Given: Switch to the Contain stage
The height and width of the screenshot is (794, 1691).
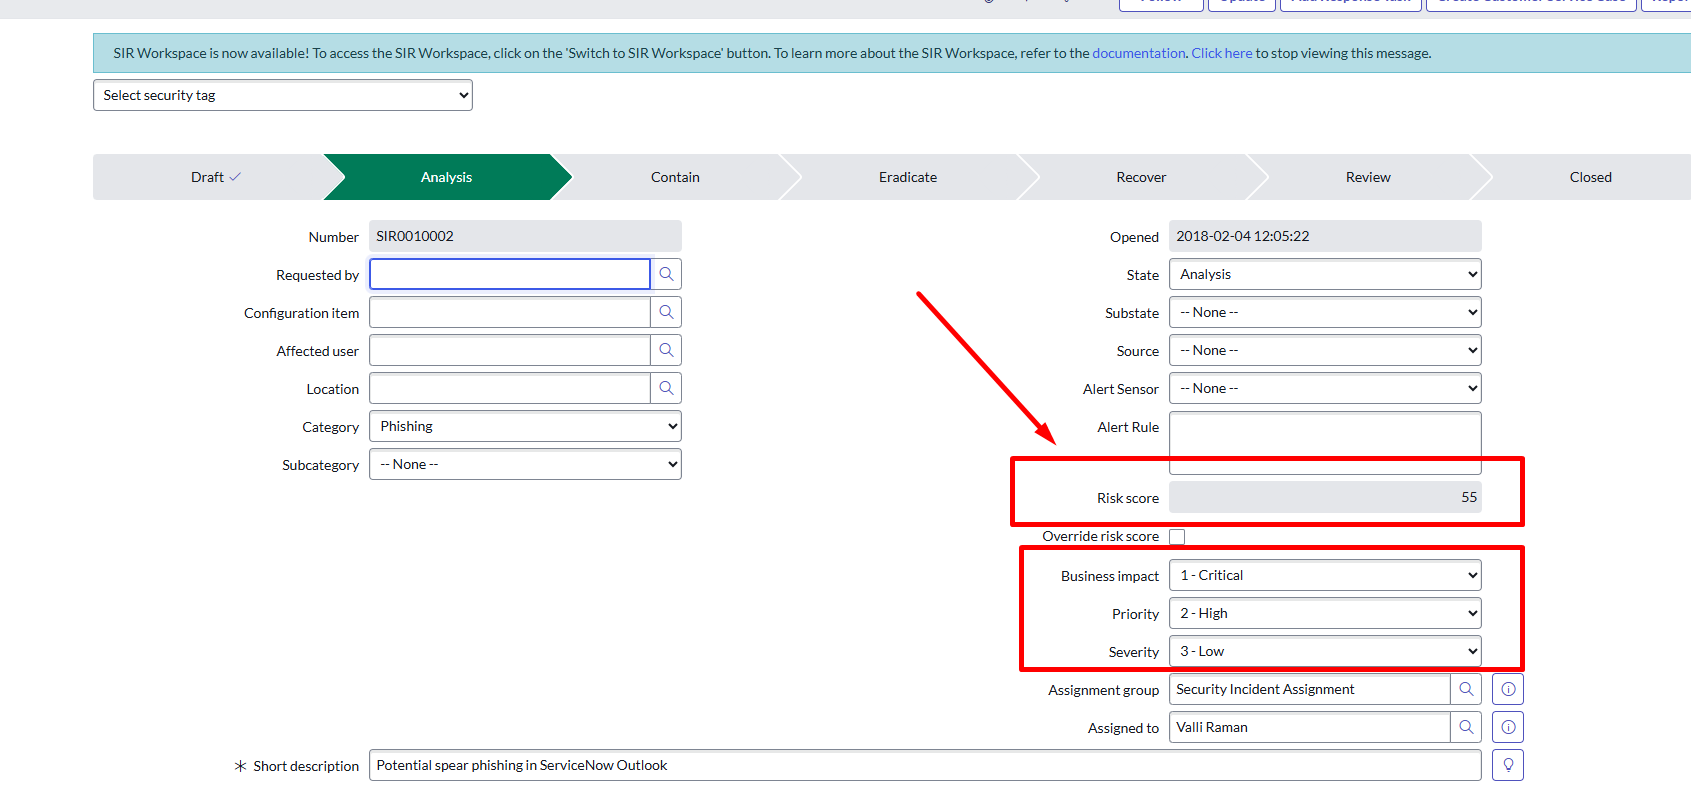Looking at the screenshot, I should (x=675, y=177).
